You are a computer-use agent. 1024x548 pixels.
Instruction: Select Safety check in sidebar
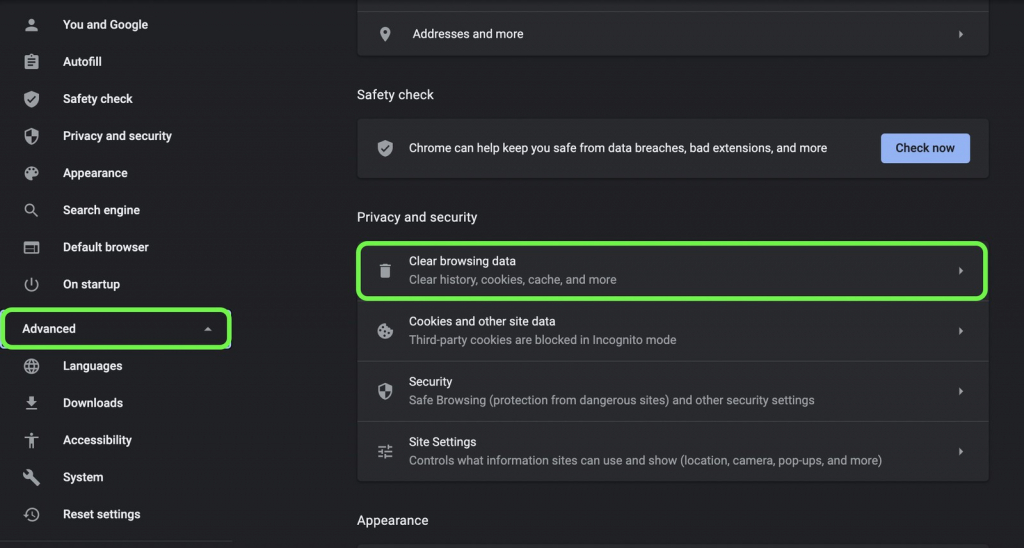click(98, 99)
